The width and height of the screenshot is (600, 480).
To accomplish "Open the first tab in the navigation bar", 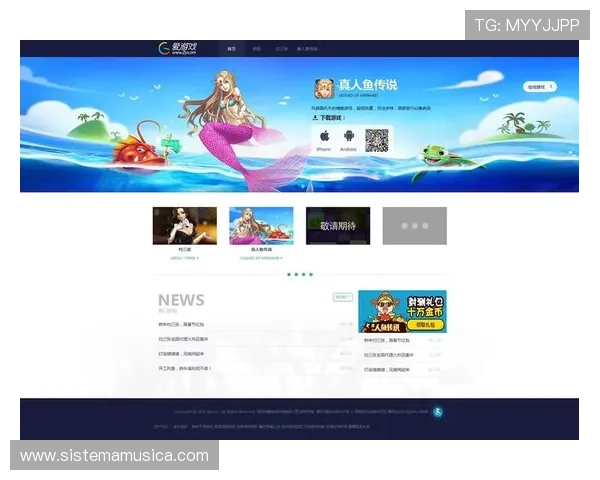I will pos(232,48).
